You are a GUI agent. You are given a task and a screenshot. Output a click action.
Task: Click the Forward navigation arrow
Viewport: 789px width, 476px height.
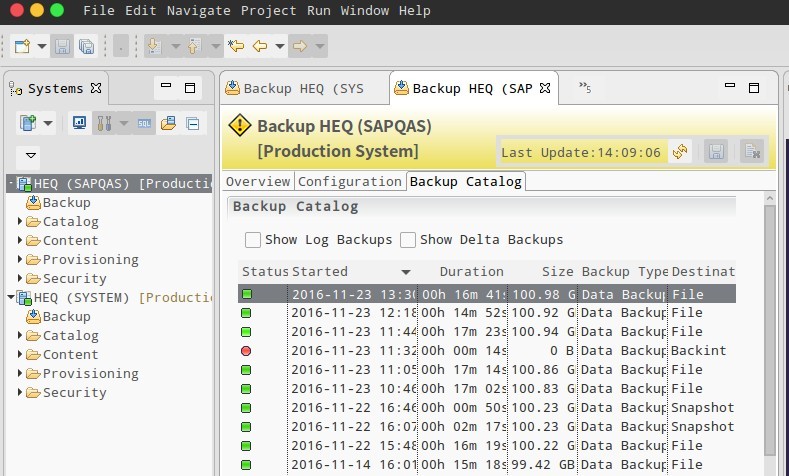300,46
